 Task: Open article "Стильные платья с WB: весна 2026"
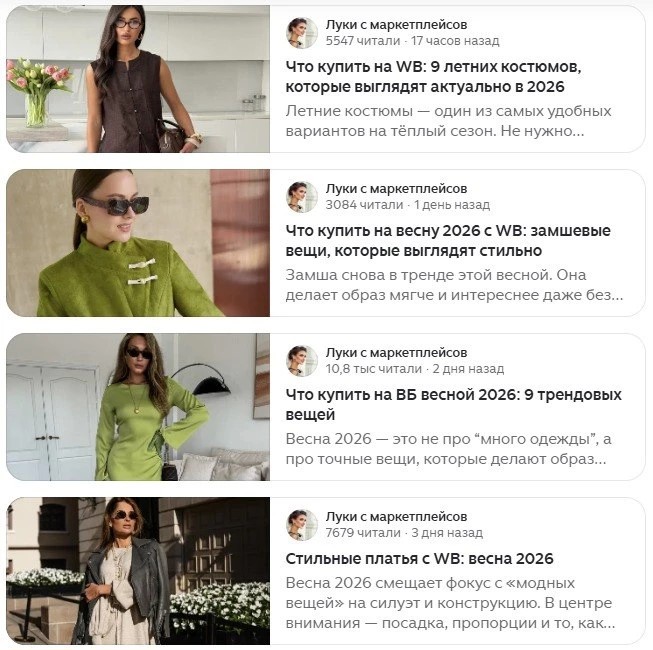pyautogui.click(x=419, y=559)
